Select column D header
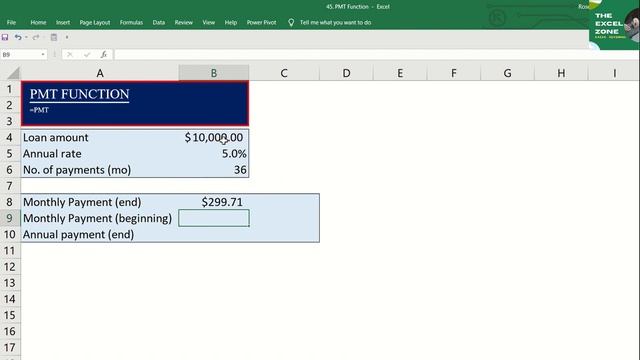Screen dimensions: 640x360 (346, 73)
